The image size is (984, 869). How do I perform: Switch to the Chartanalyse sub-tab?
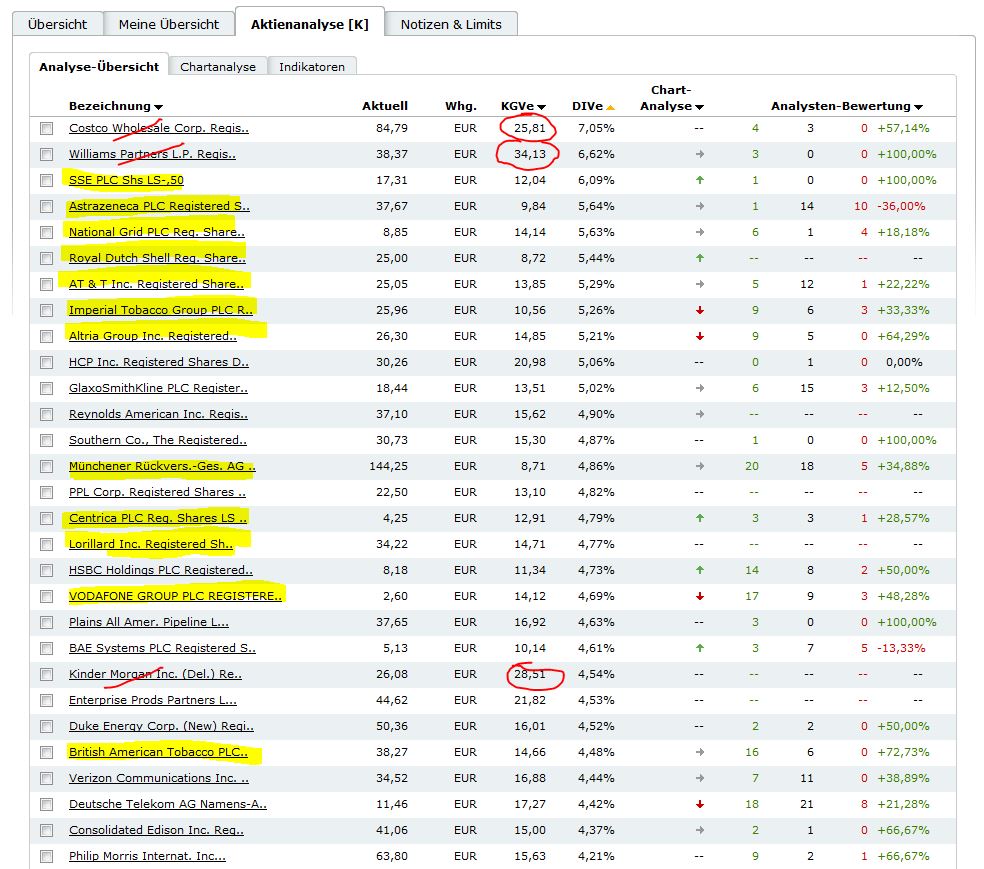coord(218,67)
